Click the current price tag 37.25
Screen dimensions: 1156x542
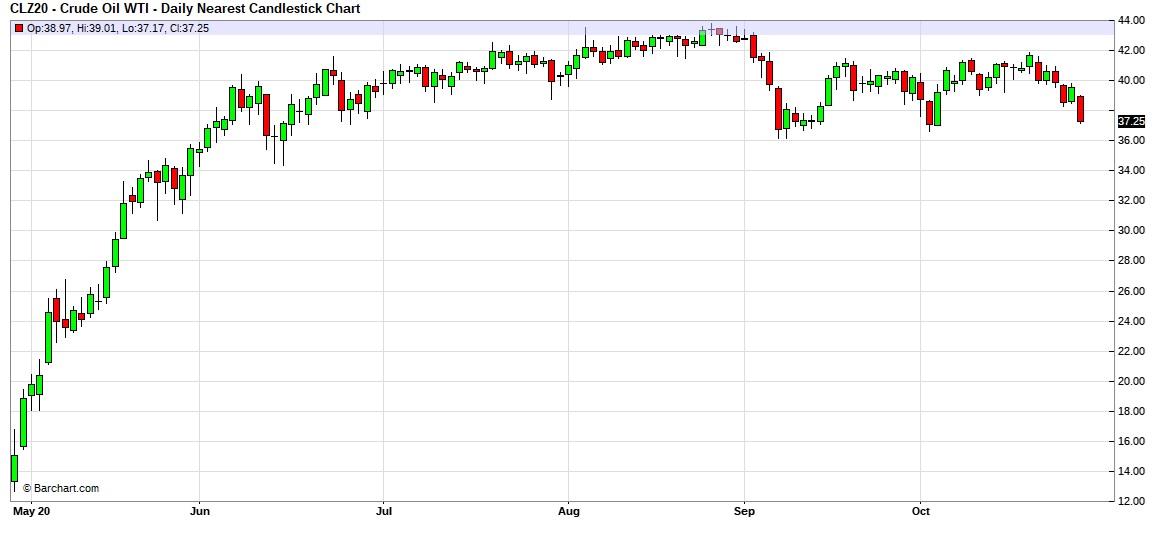[x=1131, y=121]
